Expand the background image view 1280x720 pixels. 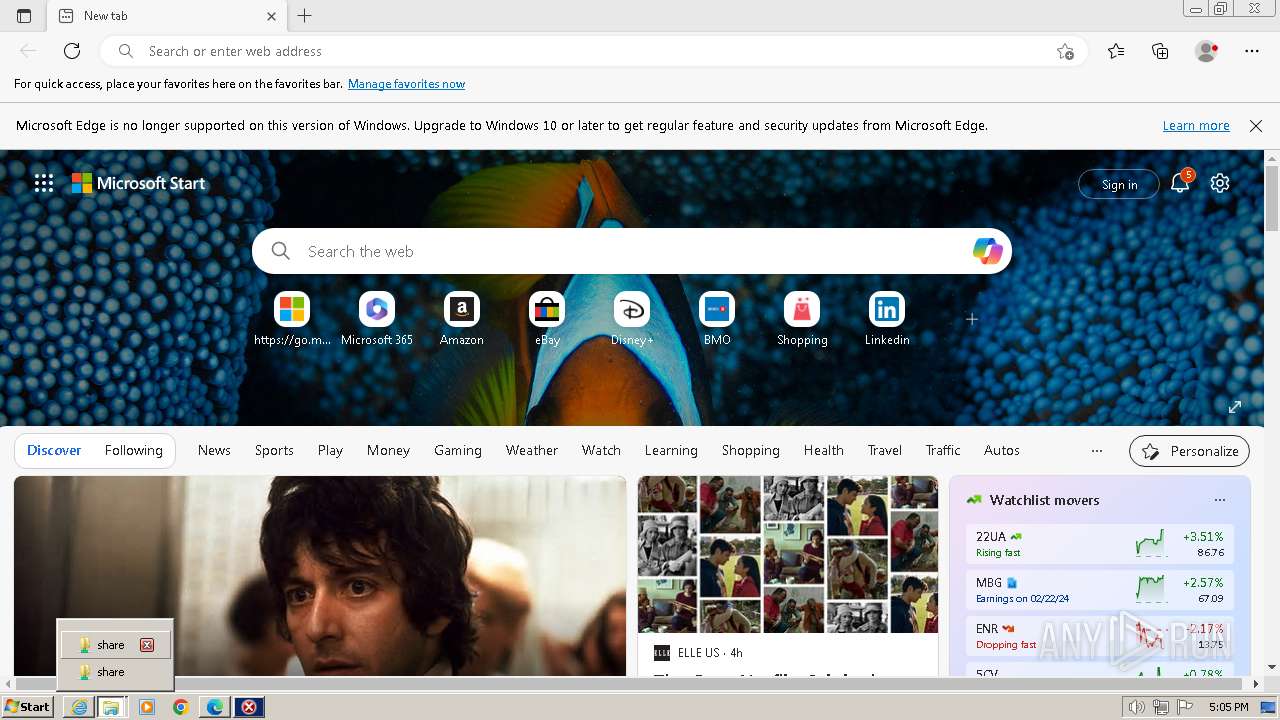pyautogui.click(x=1234, y=407)
